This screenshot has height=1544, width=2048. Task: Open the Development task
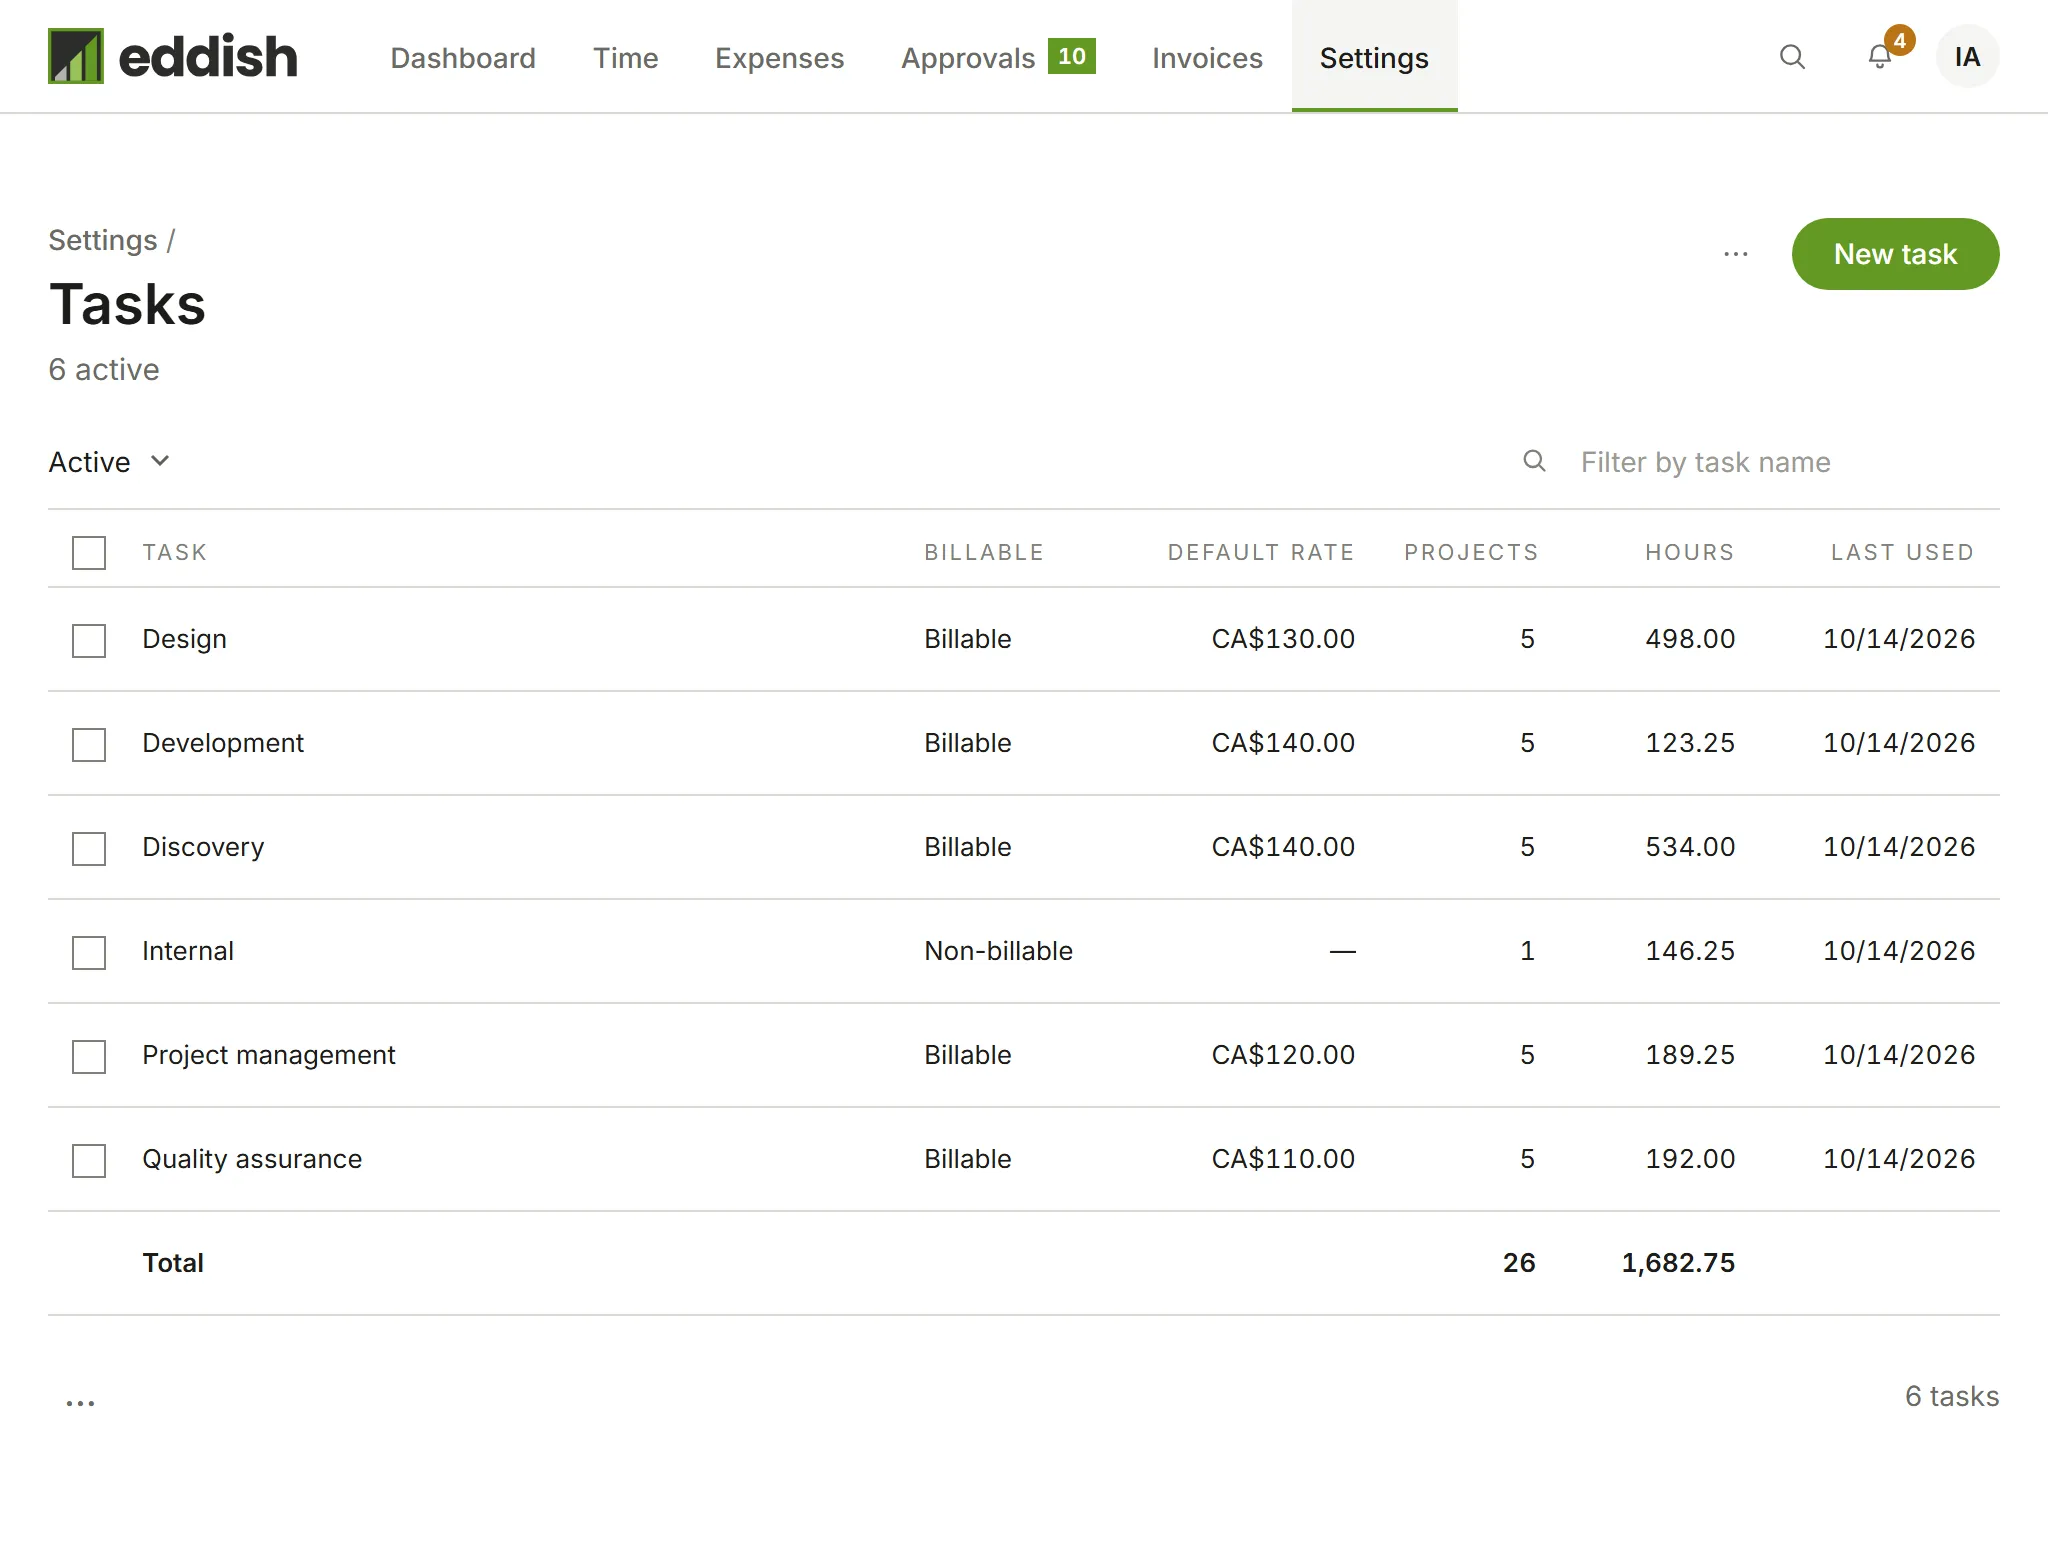click(223, 743)
